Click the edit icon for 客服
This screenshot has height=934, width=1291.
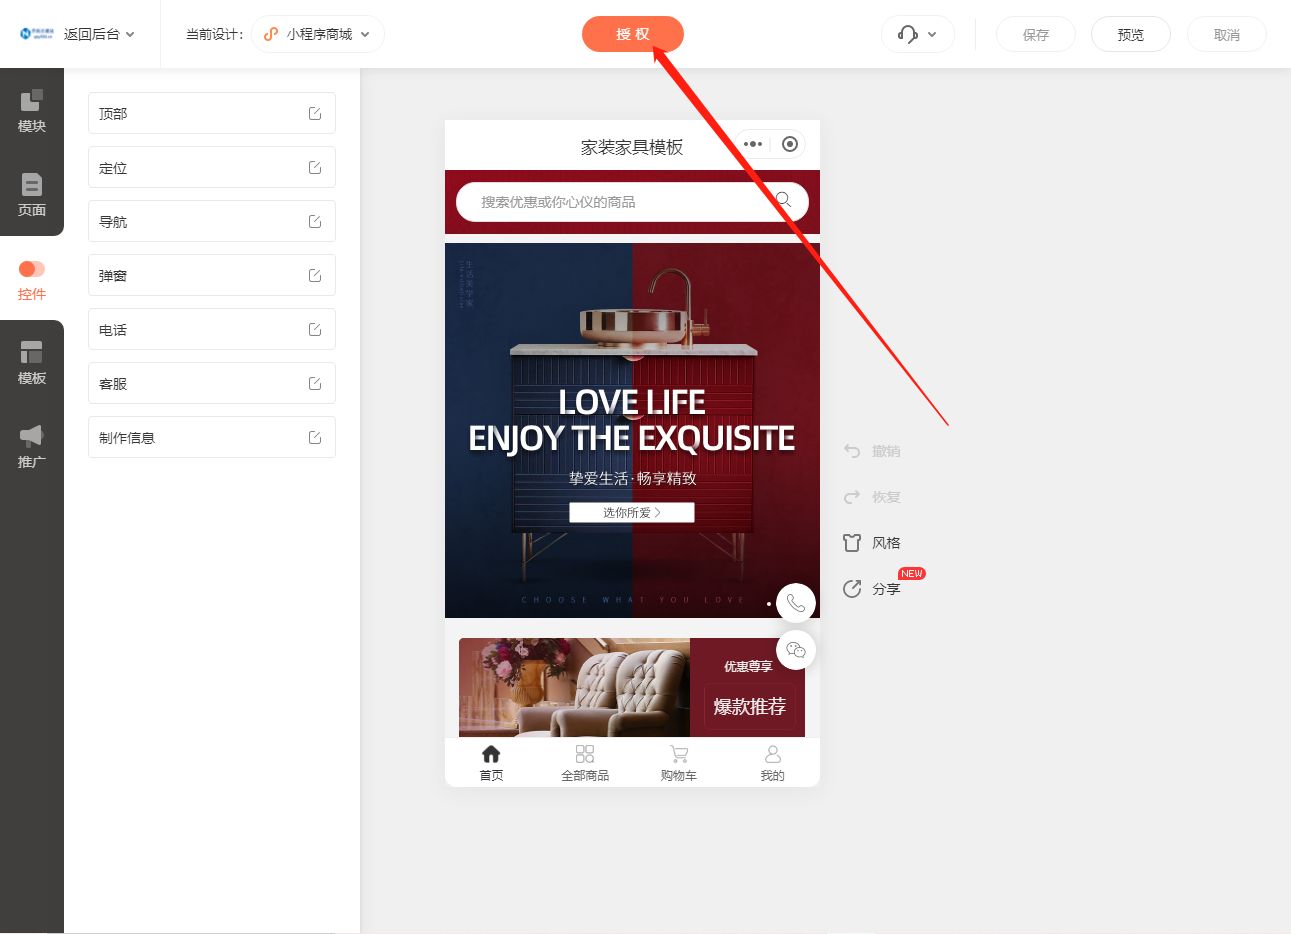coord(315,383)
